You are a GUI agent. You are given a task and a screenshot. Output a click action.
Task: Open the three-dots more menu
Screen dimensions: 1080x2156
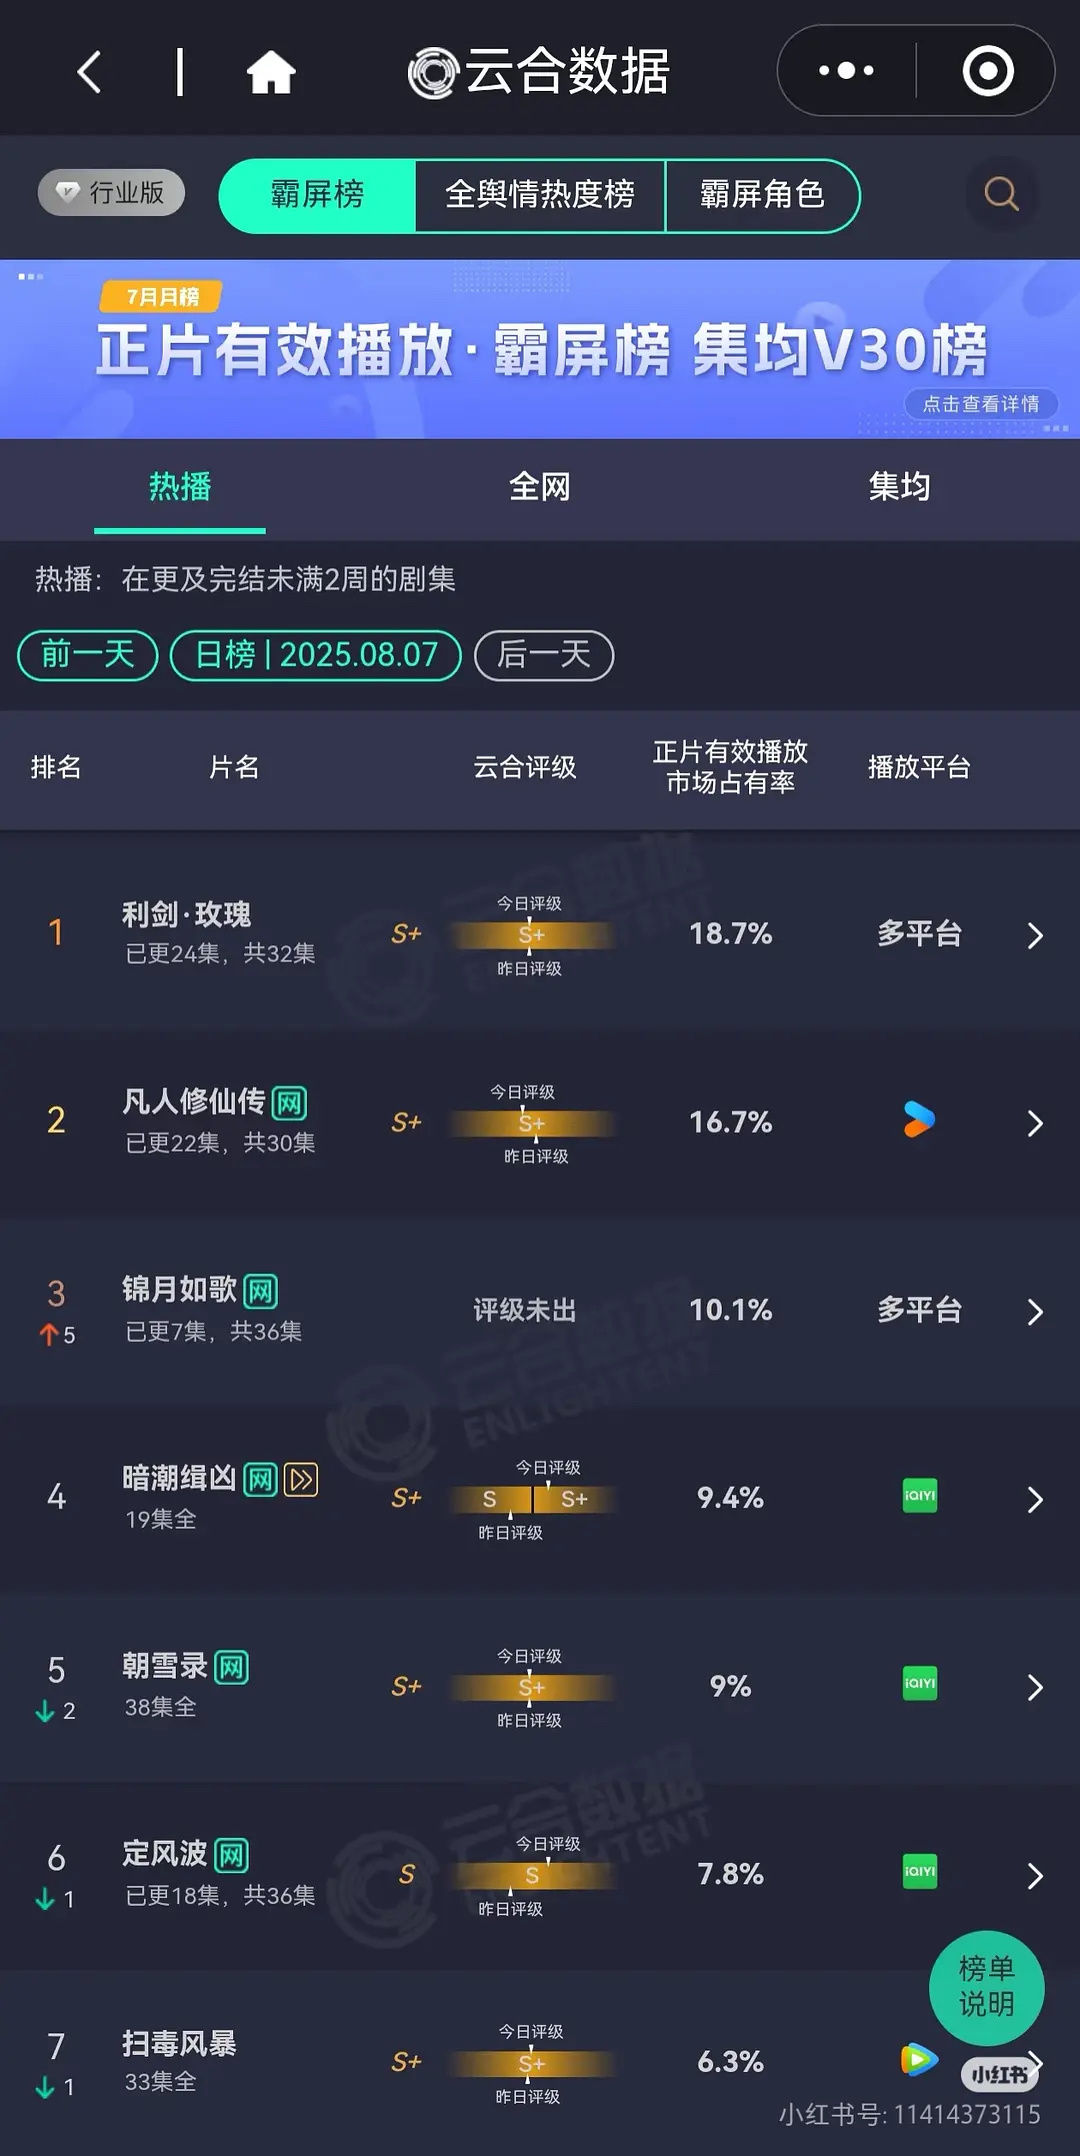(846, 71)
